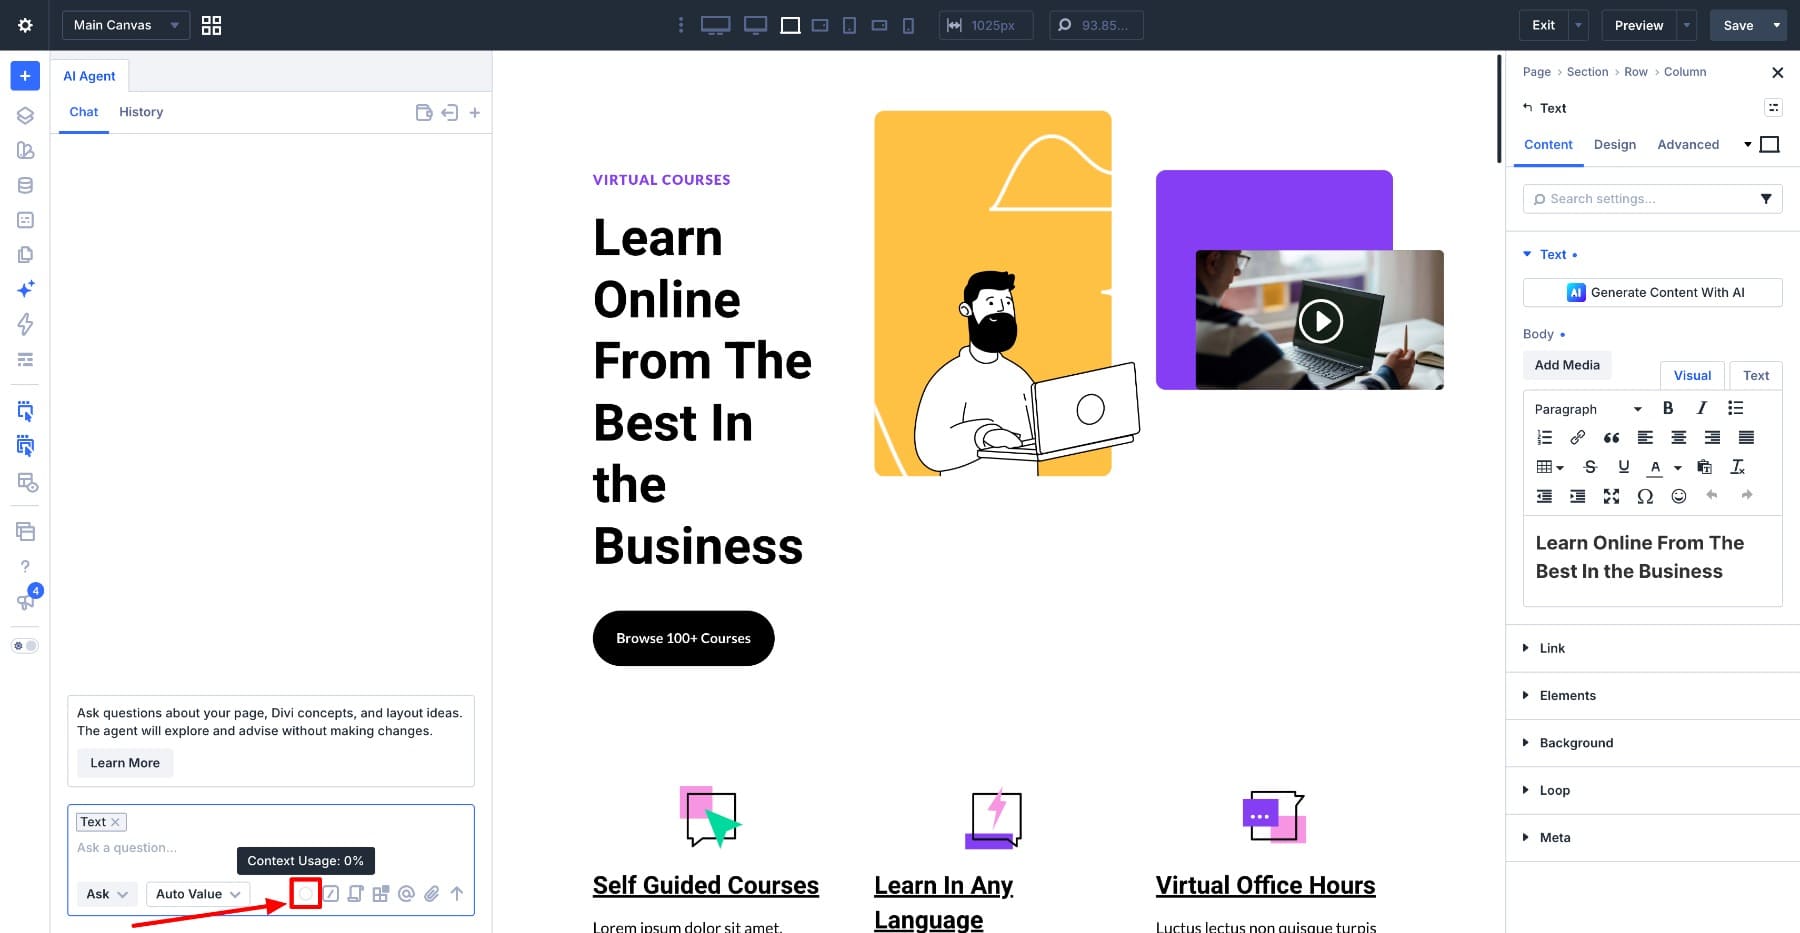This screenshot has width=1800, height=933.
Task: Send the chat message with the up arrow
Action: tap(457, 894)
